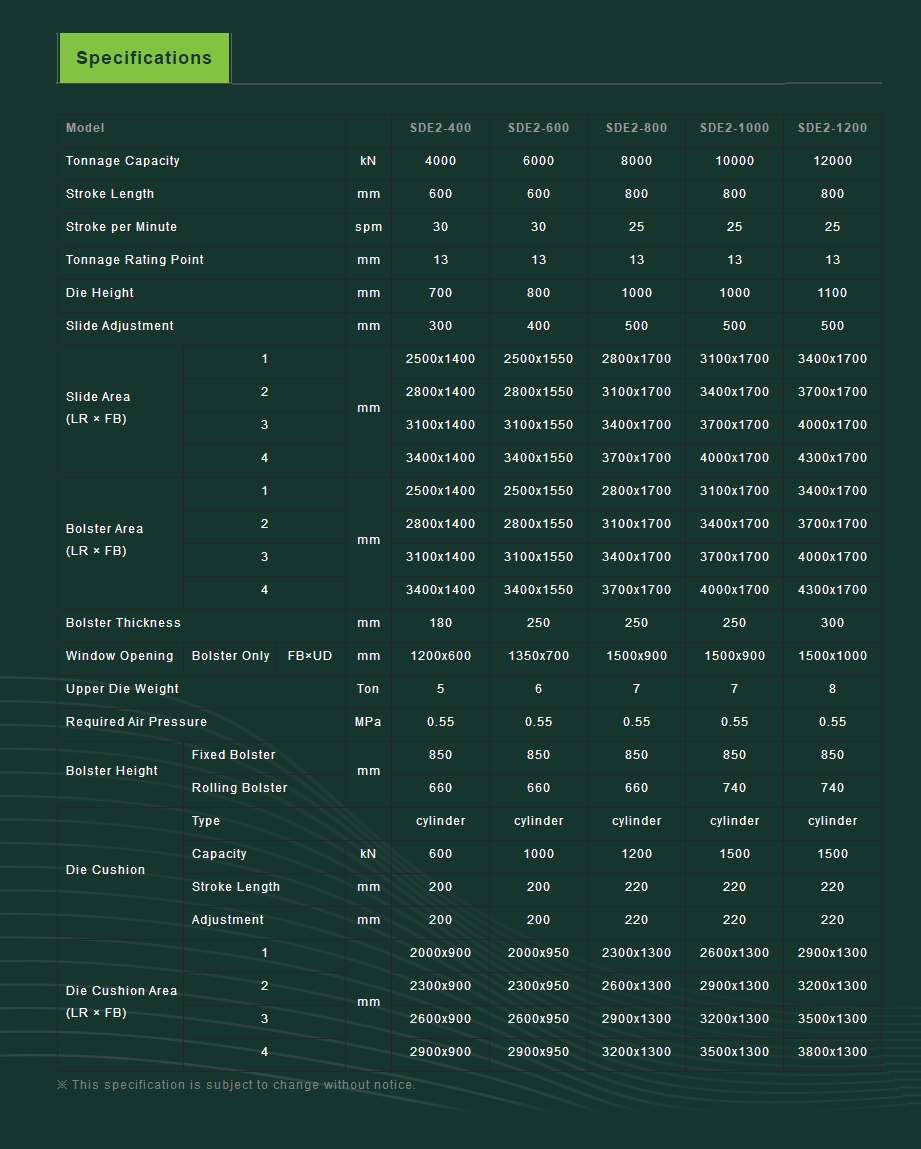Click the 3800x1300 die cushion area value
This screenshot has height=1149, width=921.
click(832, 1052)
